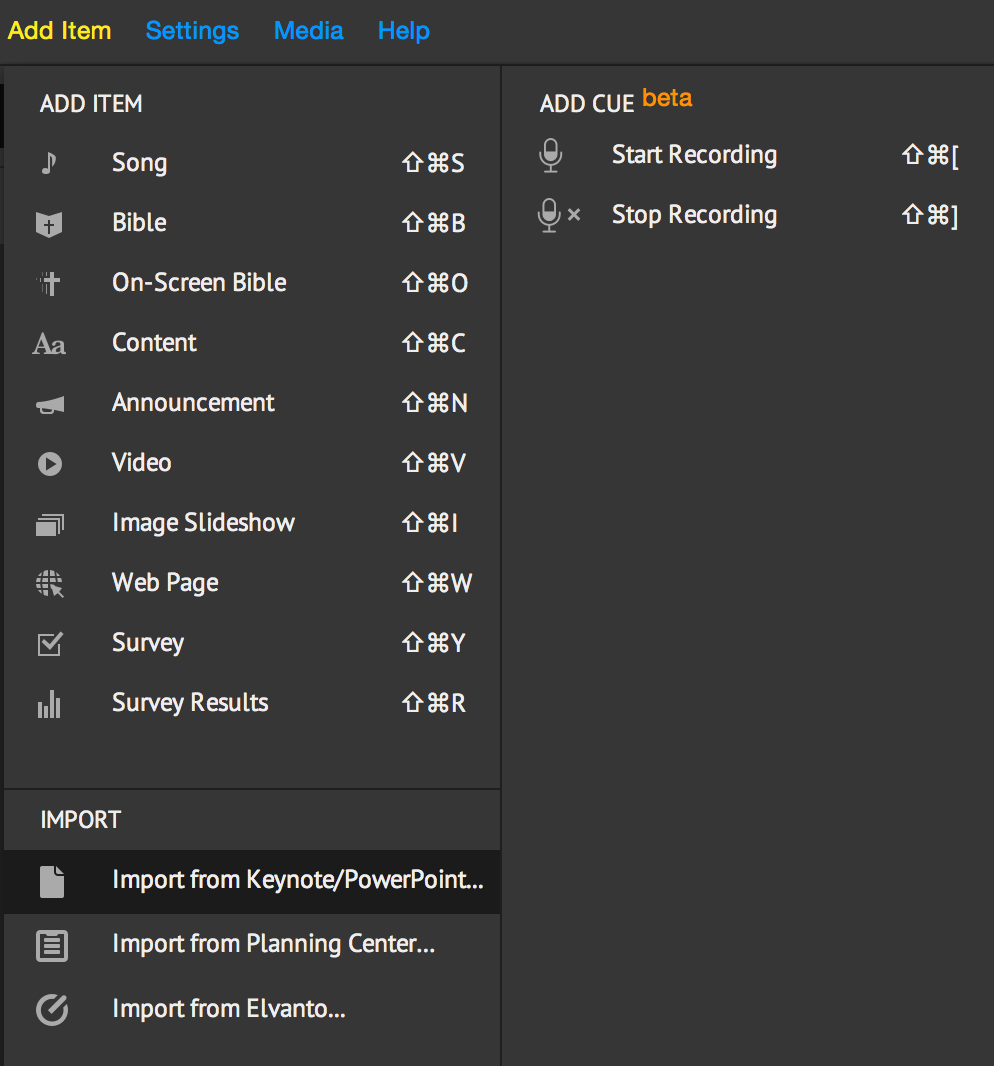Click the IMPORT section heading
The height and width of the screenshot is (1066, 994).
point(80,820)
